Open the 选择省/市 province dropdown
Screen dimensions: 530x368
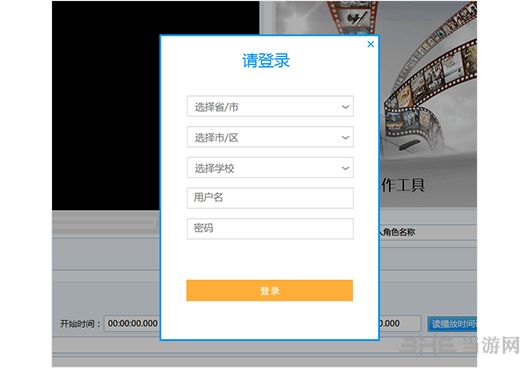point(270,106)
